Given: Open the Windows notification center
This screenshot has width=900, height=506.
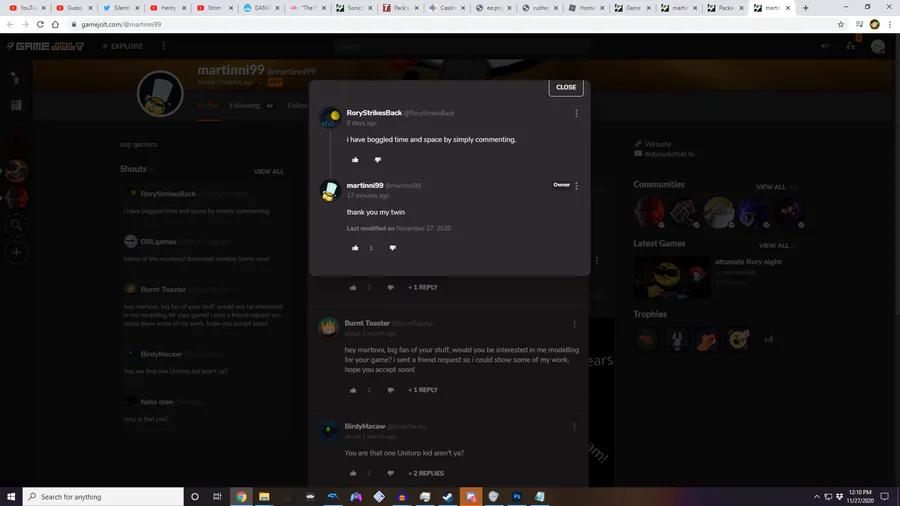Looking at the screenshot, I should (x=885, y=497).
